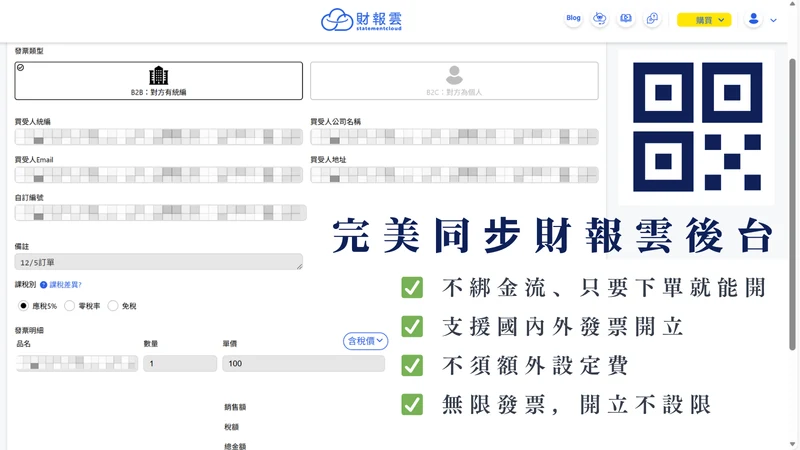Click the 數量 field showing 1
The width and height of the screenshot is (800, 450).
(x=180, y=363)
